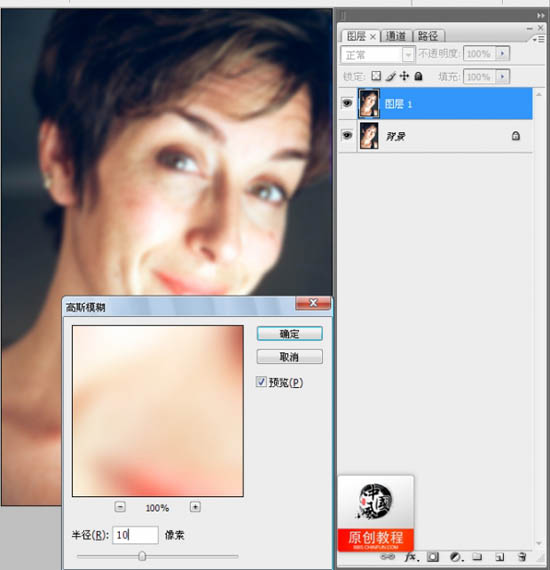The height and width of the screenshot is (570, 550).
Task: Zoom out the Gaussian Blur preview
Action: tap(120, 507)
